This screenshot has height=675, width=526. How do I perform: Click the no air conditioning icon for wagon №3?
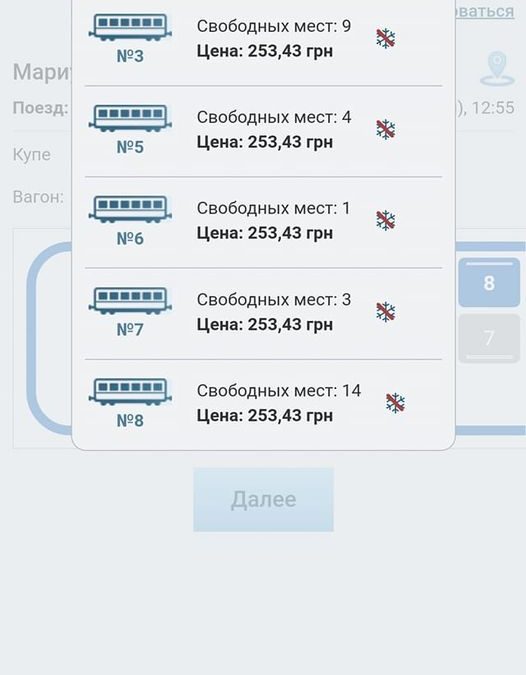click(386, 39)
